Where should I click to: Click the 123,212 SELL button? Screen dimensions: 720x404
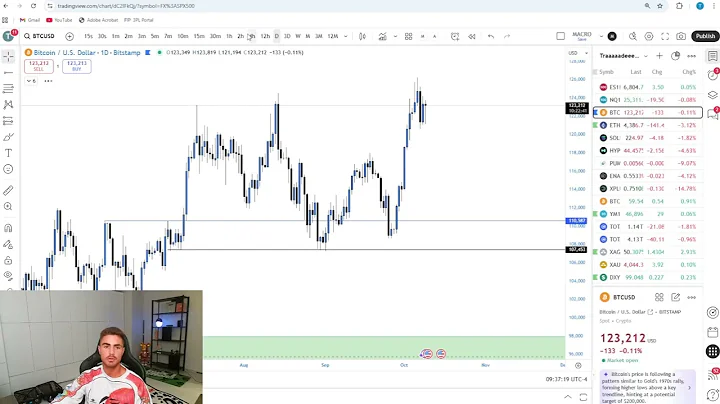[39, 66]
